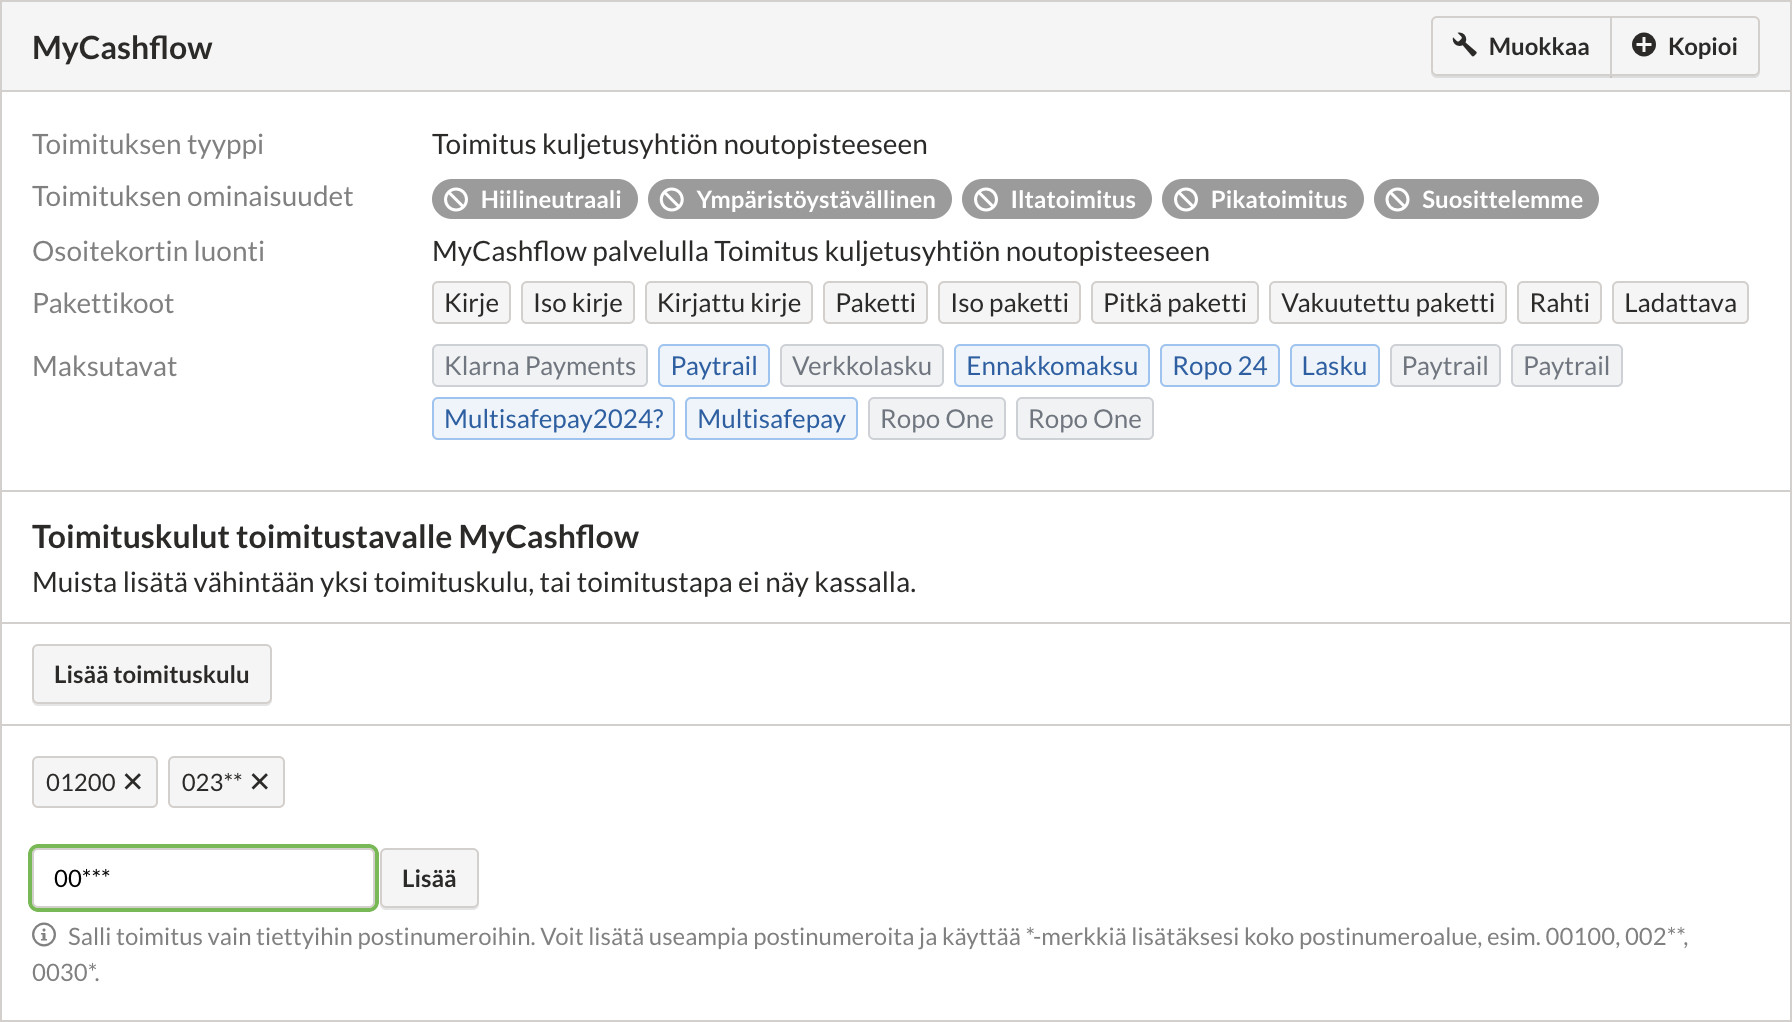1792x1022 pixels.
Task: Click the Suosittelemme feature badge
Action: click(x=1486, y=199)
